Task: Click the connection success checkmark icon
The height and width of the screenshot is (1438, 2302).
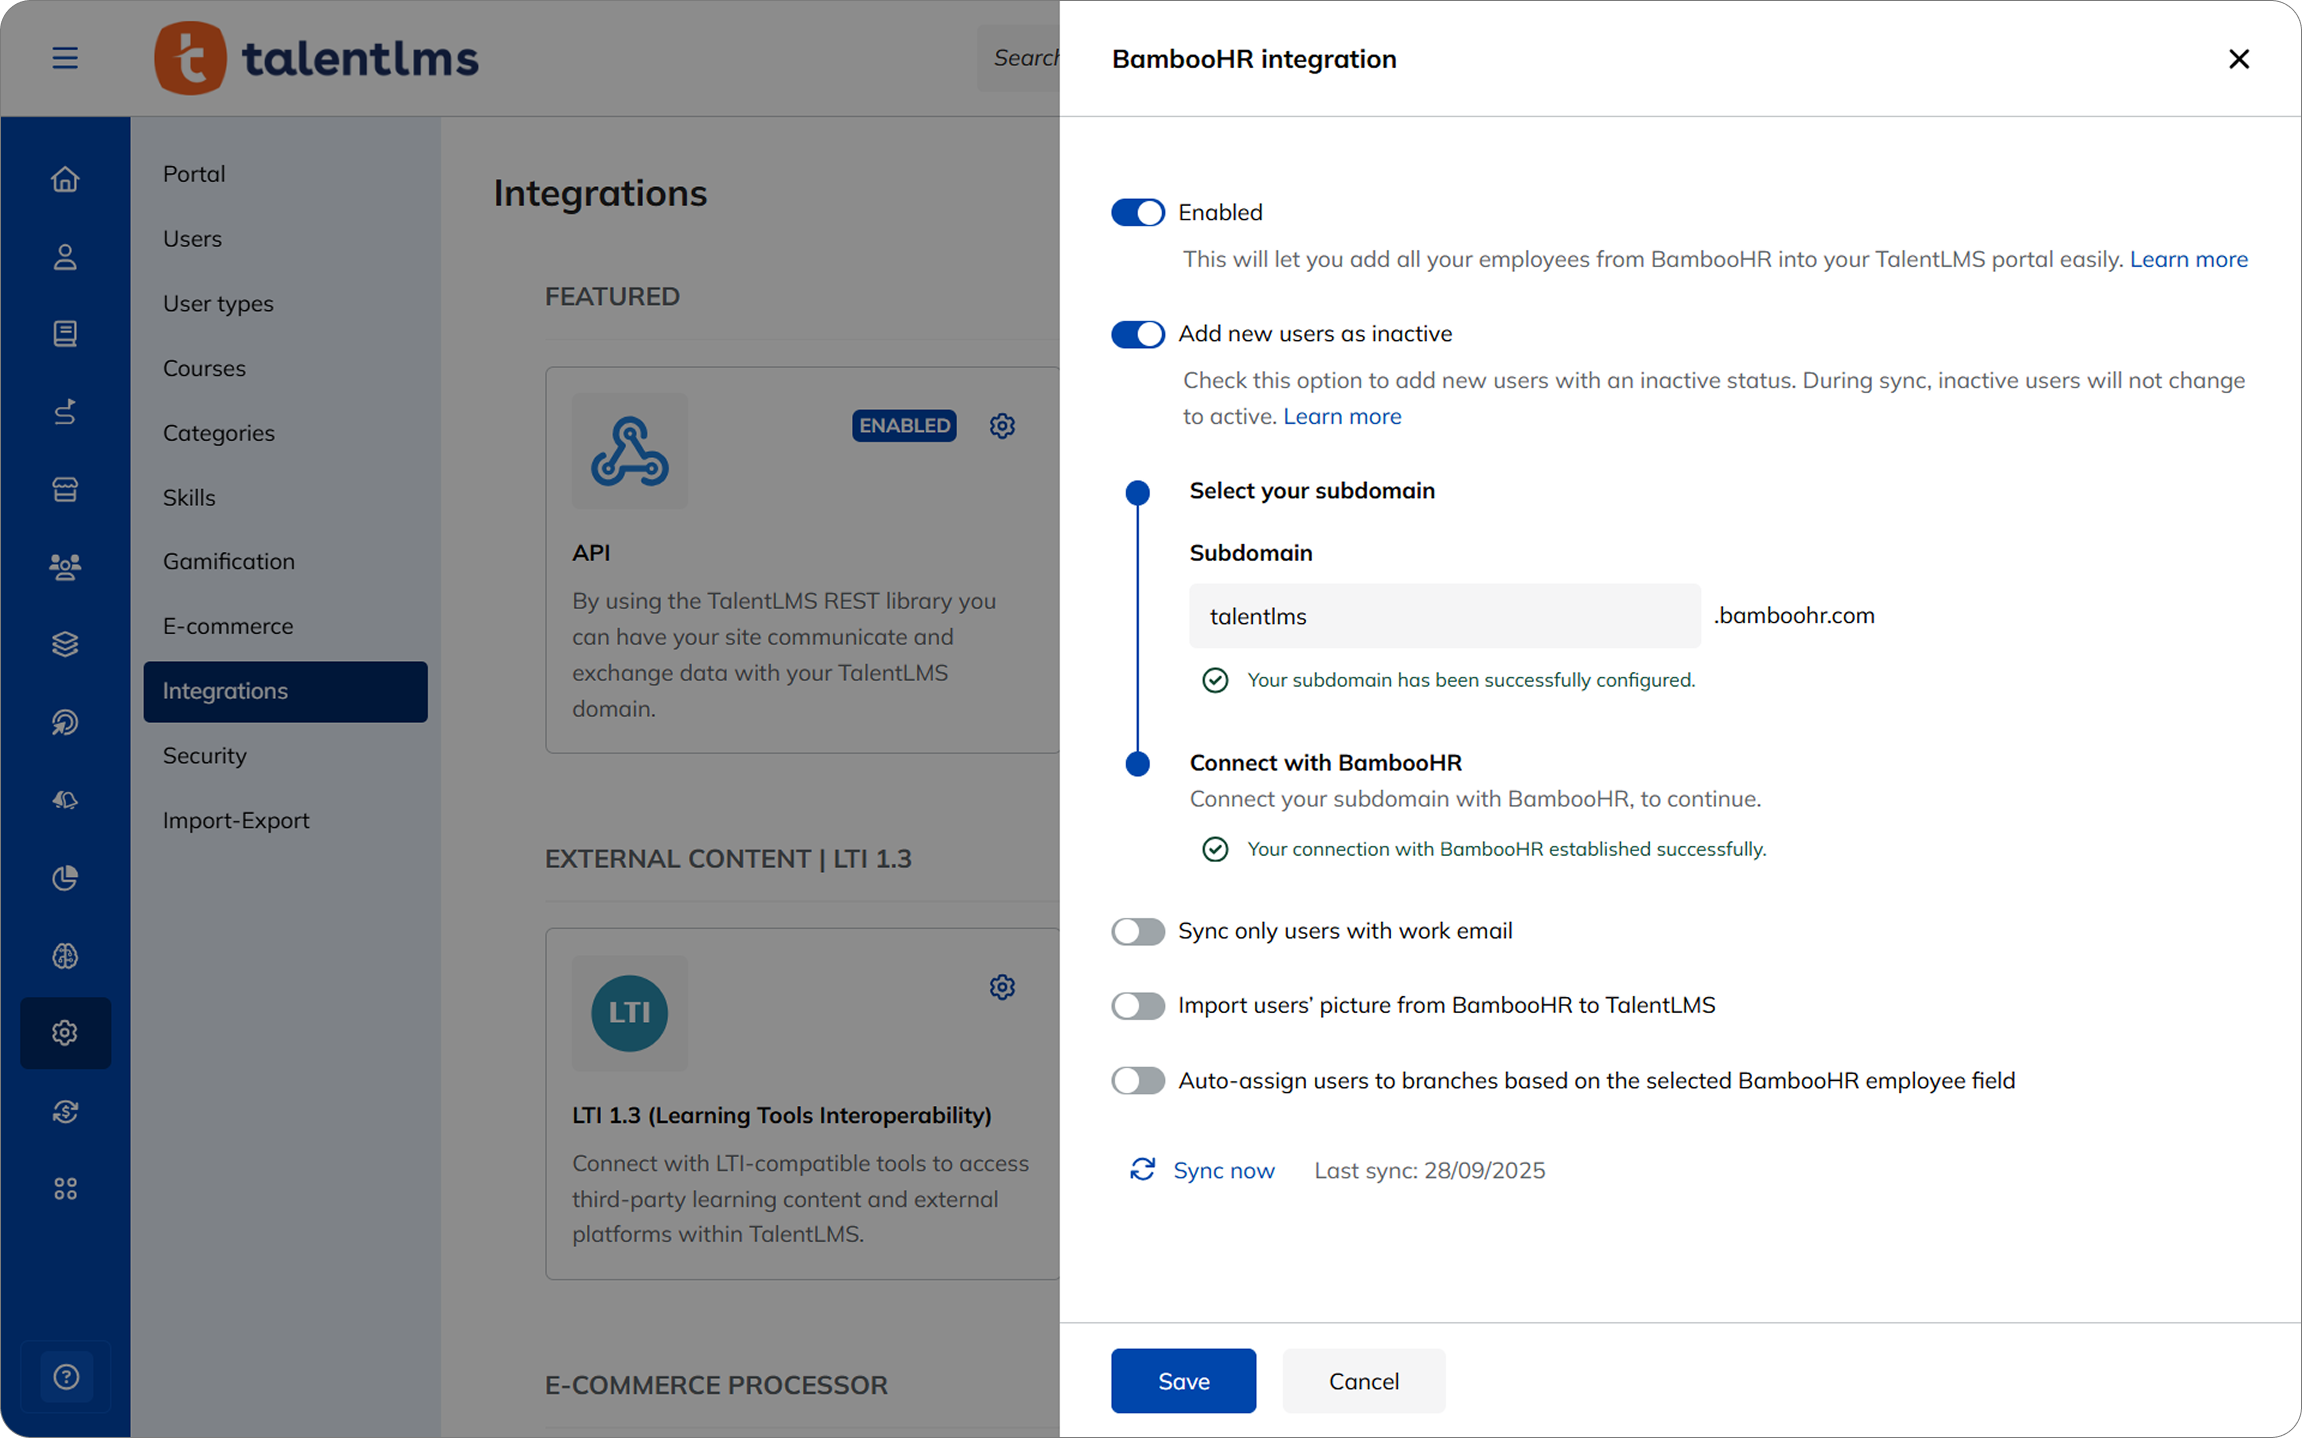Action: pyautogui.click(x=1215, y=849)
